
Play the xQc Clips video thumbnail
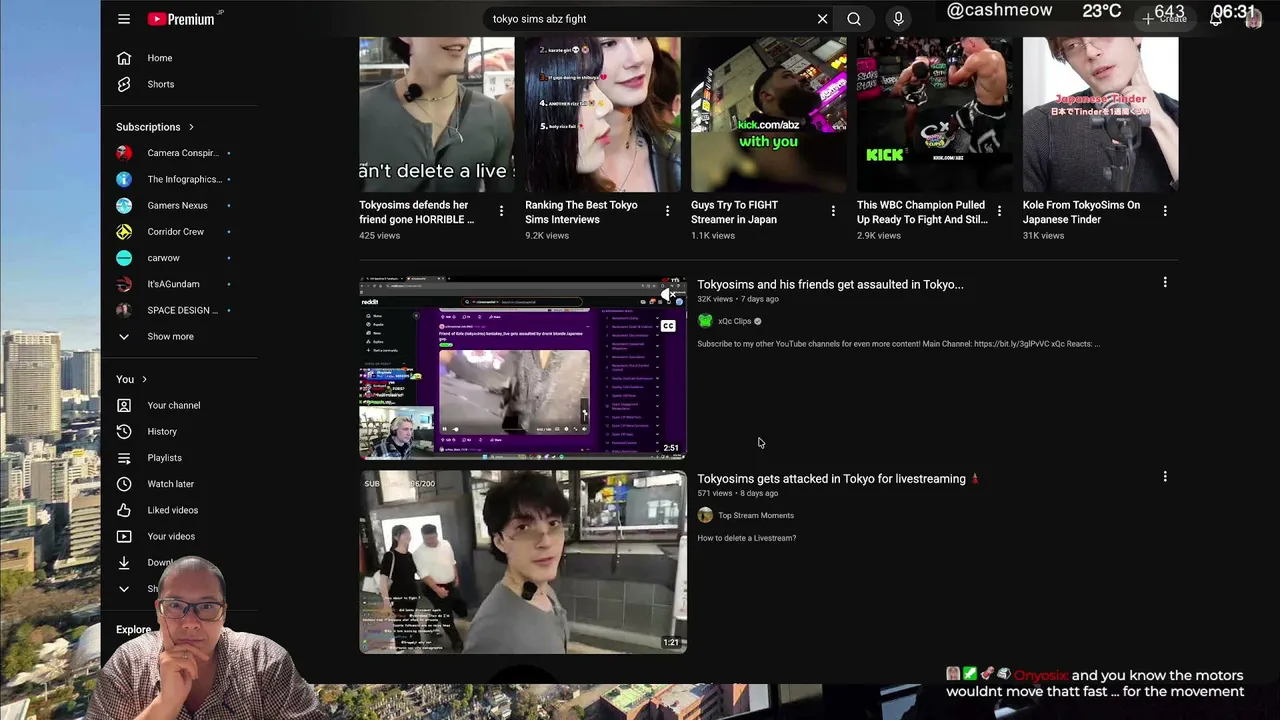[523, 368]
